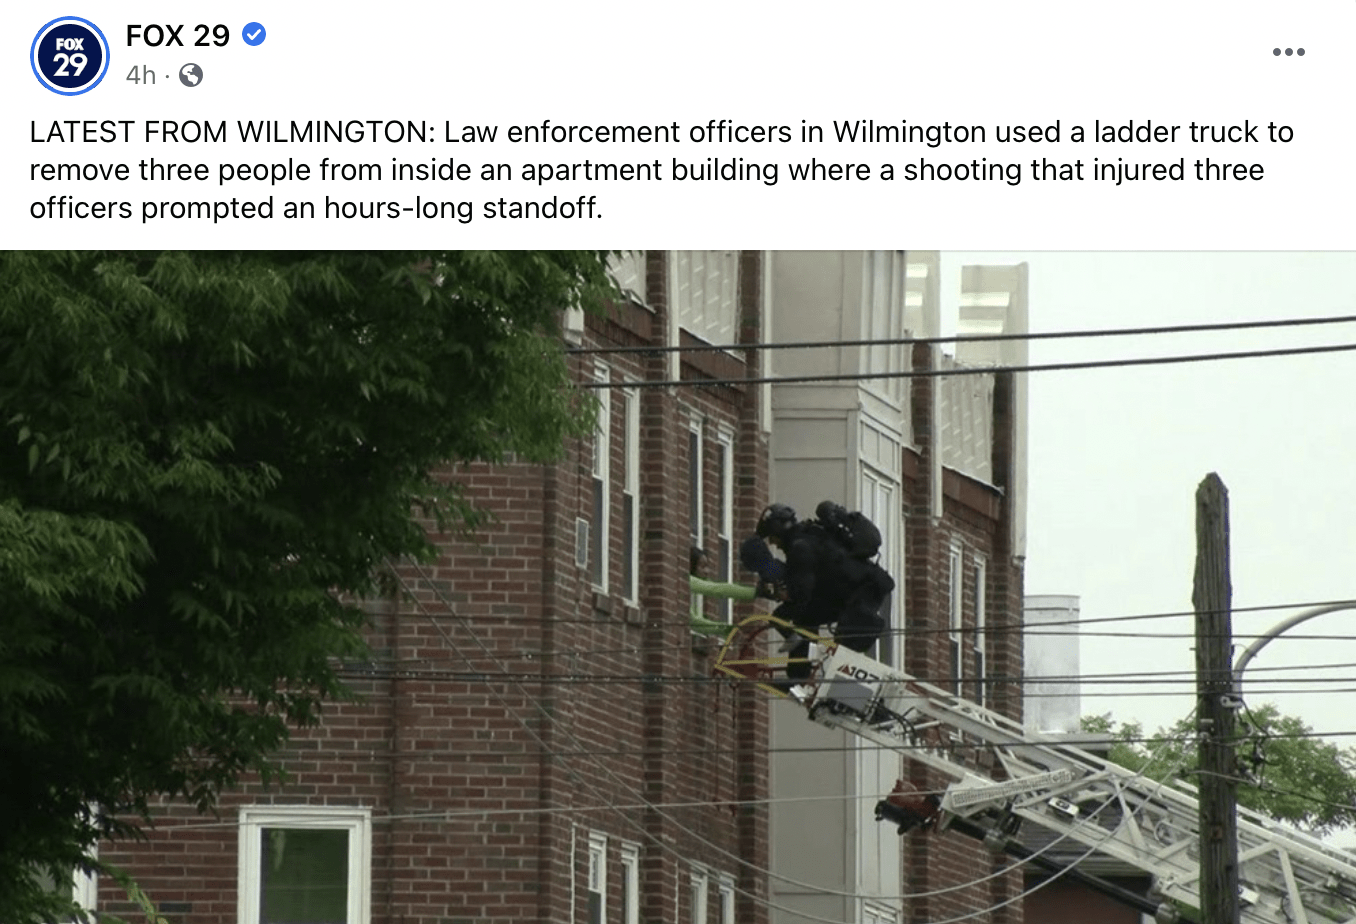Open the post via the 4h timestamp
The height and width of the screenshot is (924, 1356).
(141, 75)
